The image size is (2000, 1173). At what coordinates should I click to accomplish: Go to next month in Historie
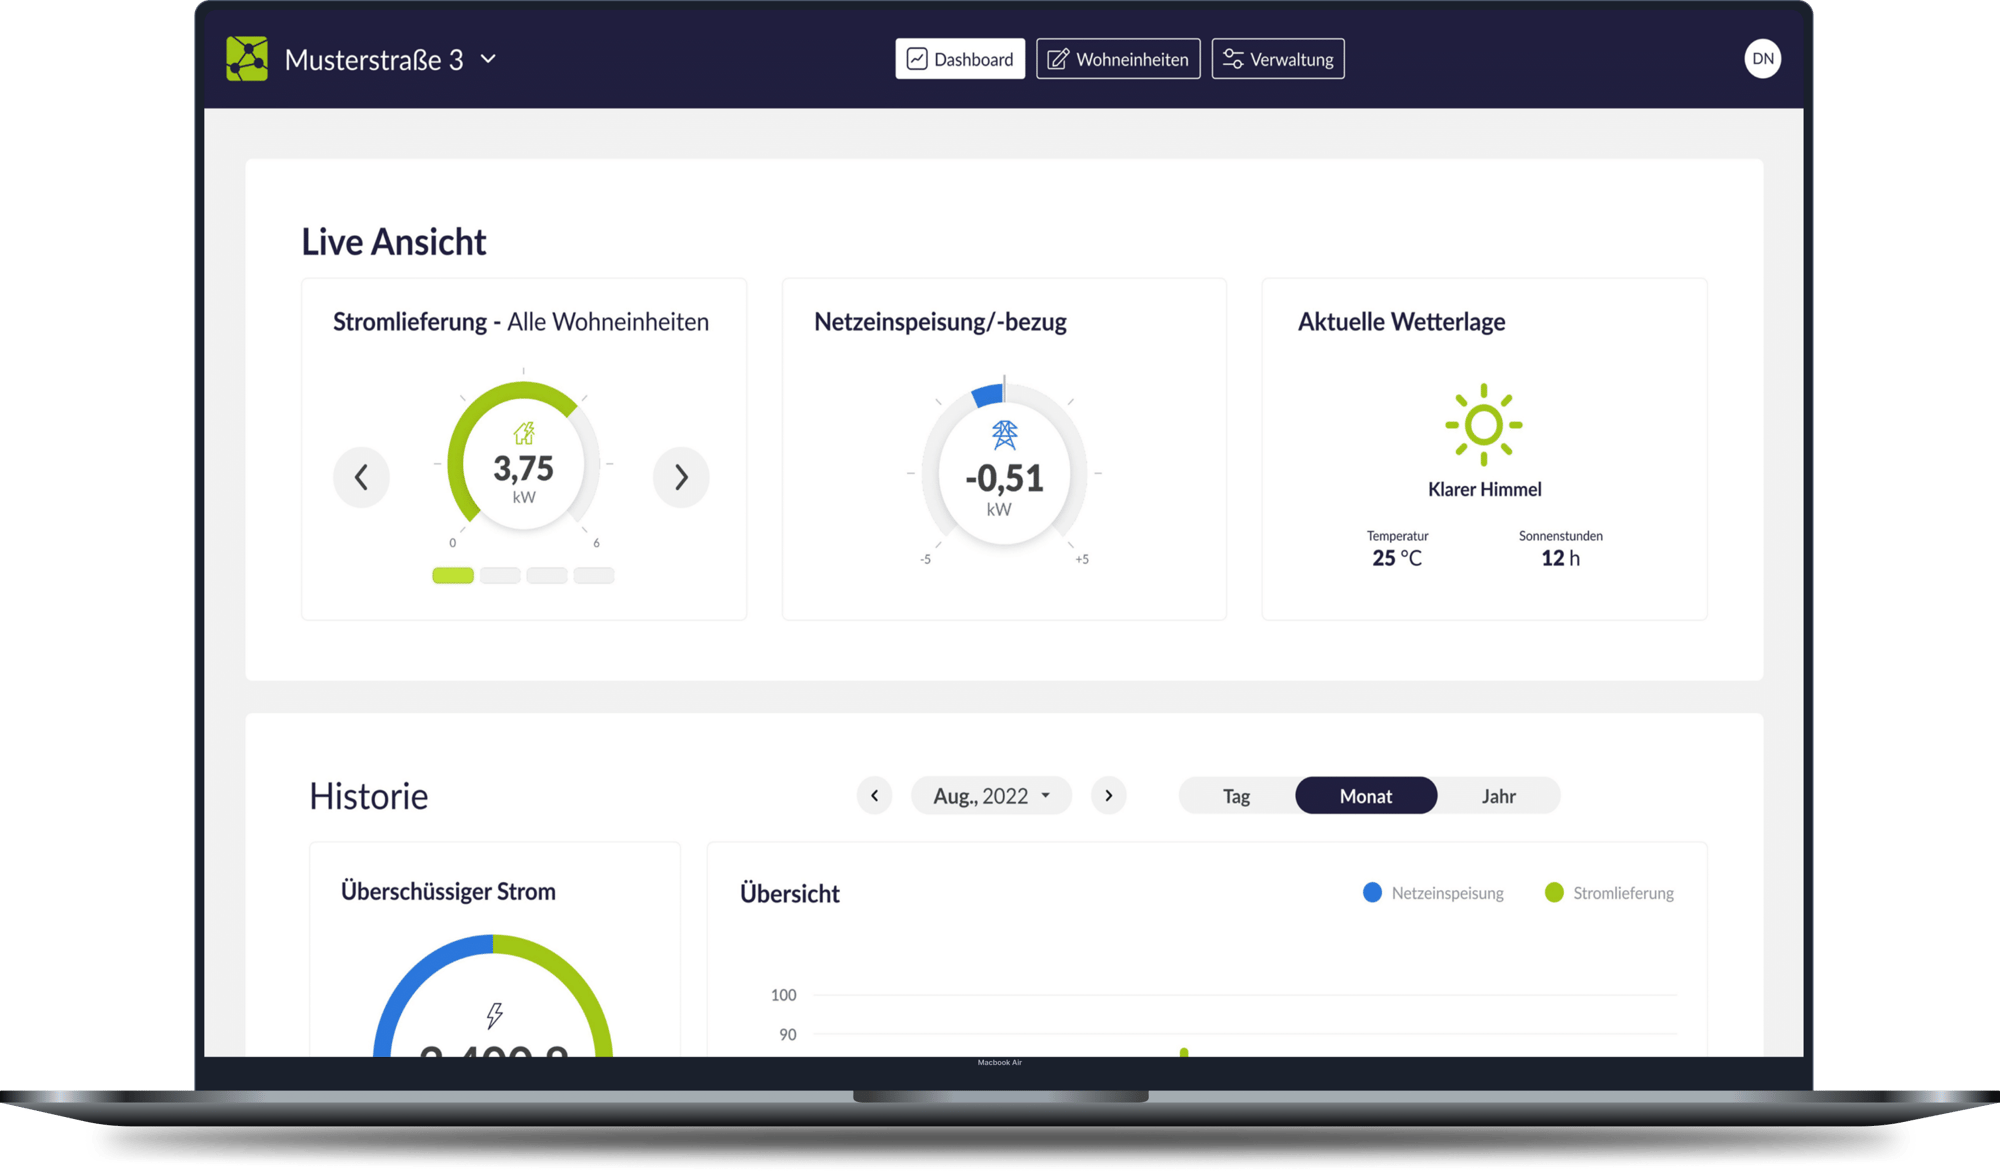point(1108,796)
